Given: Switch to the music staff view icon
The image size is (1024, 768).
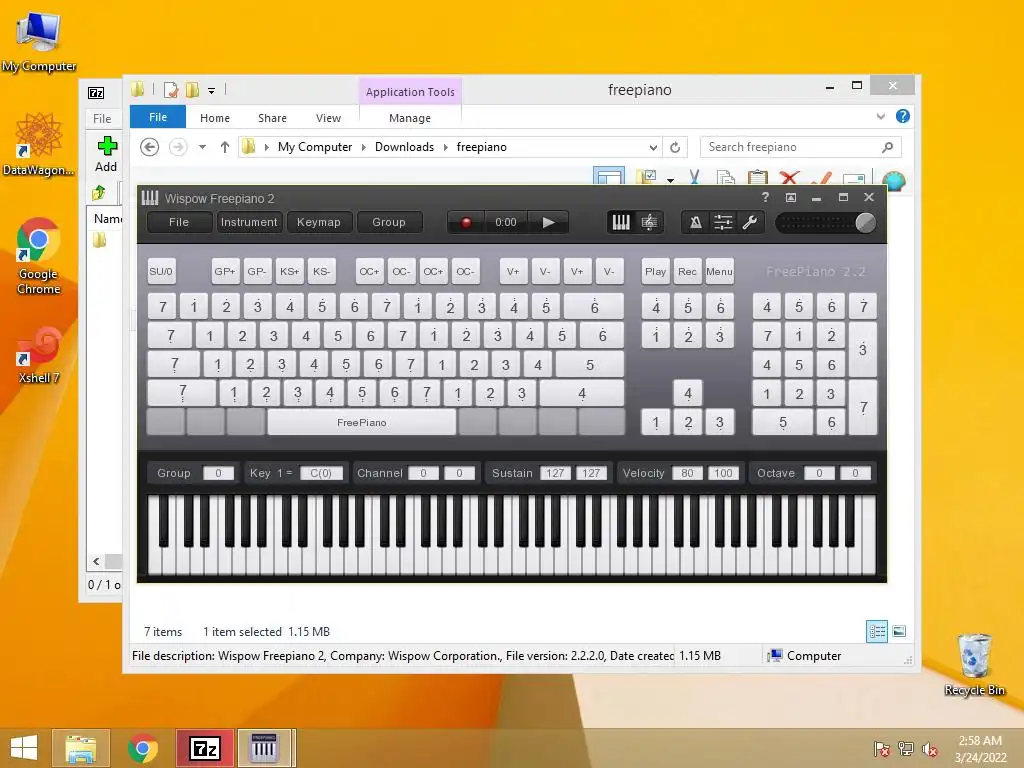Looking at the screenshot, I should click(649, 223).
